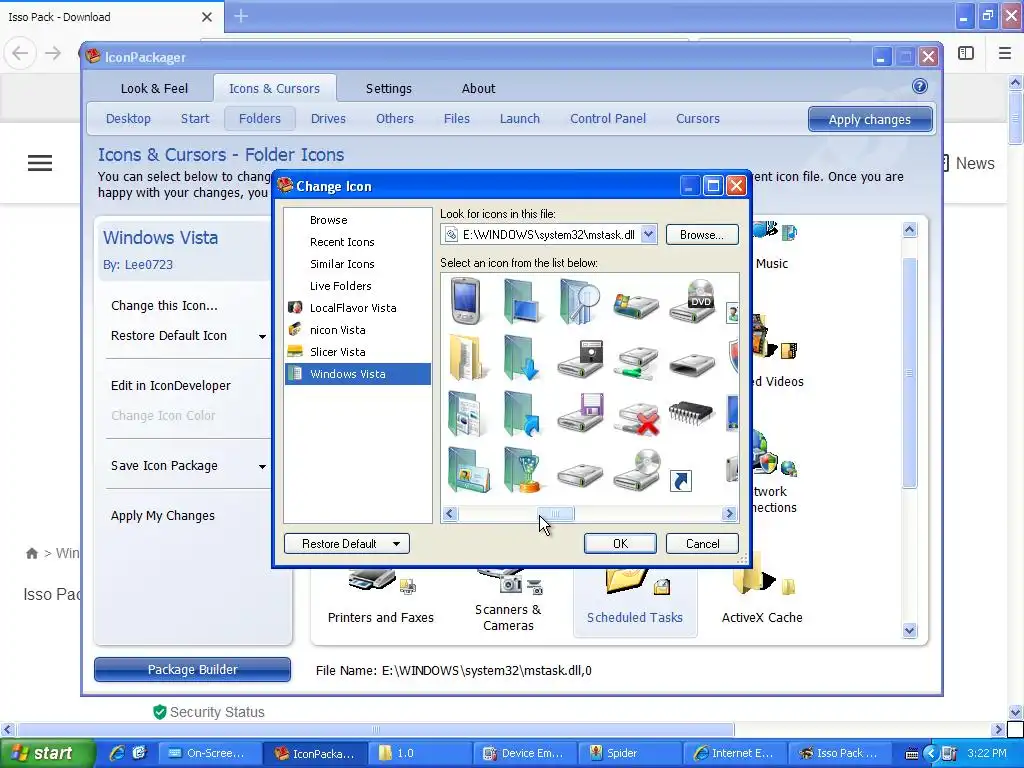Choose the memory chip icon
Image resolution: width=1024 pixels, height=768 pixels.
(x=692, y=413)
